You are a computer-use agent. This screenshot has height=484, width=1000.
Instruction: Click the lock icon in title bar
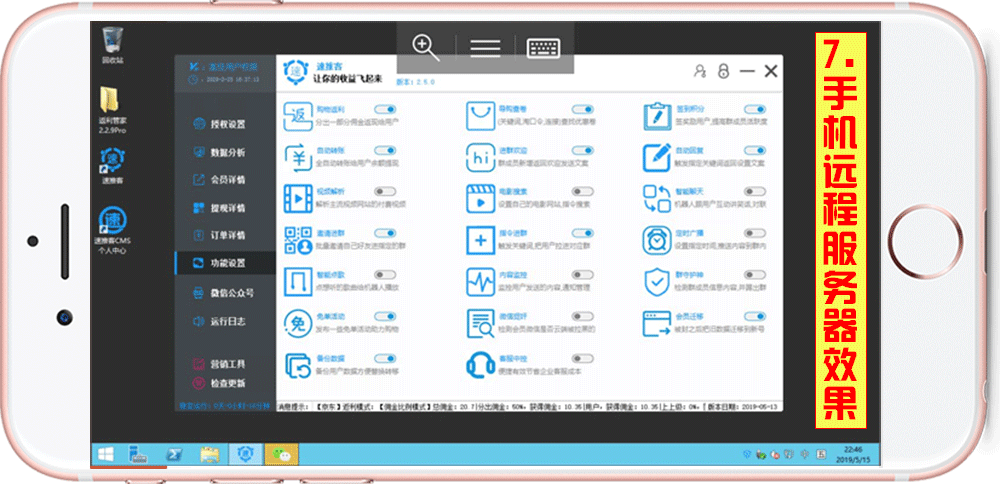[x=723, y=71]
